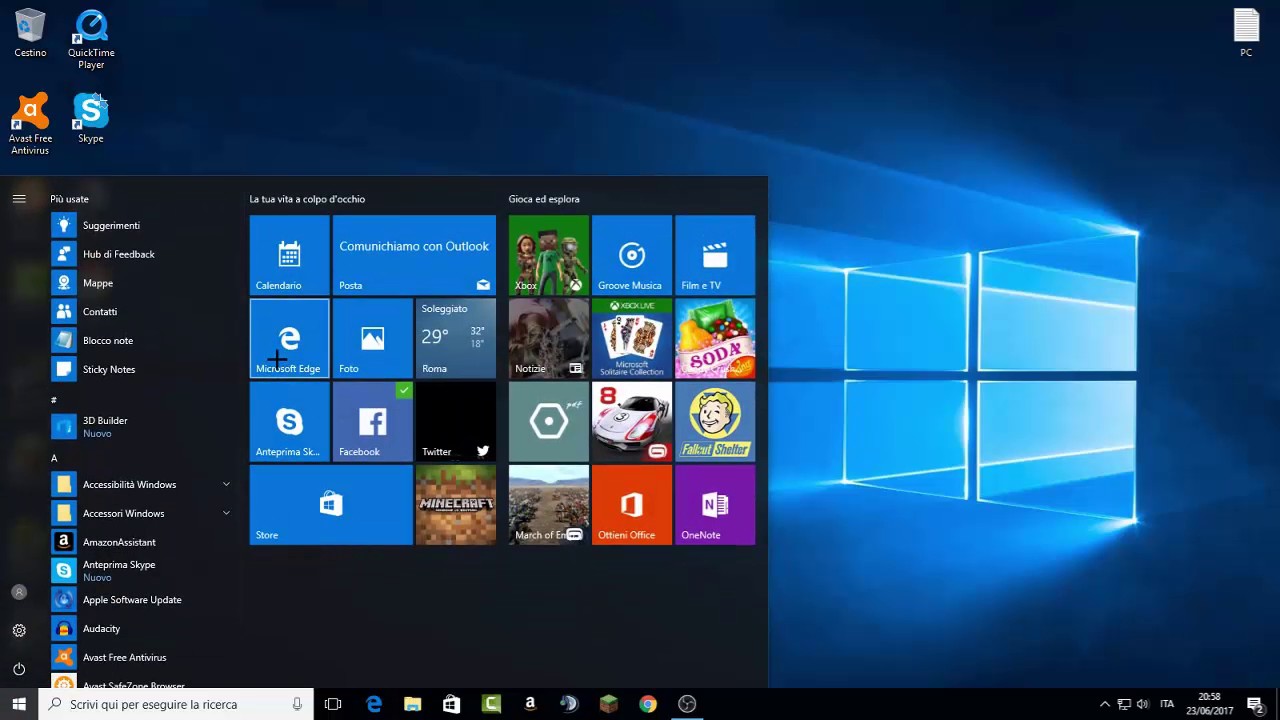Open the user account button
This screenshot has width=1280, height=720.
19,592
